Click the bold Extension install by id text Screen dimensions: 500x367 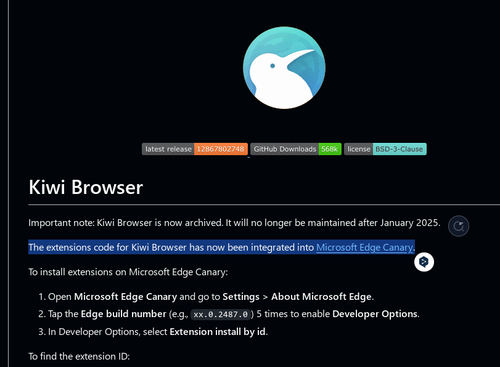click(x=218, y=332)
